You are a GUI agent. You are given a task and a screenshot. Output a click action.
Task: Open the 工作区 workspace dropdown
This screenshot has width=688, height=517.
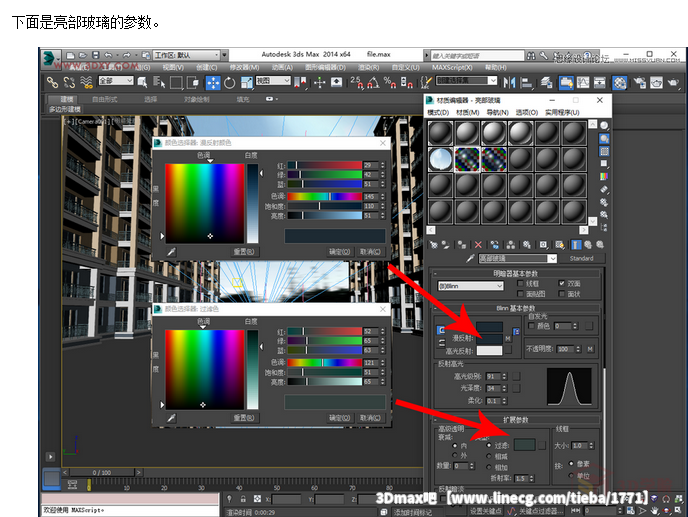(186, 55)
